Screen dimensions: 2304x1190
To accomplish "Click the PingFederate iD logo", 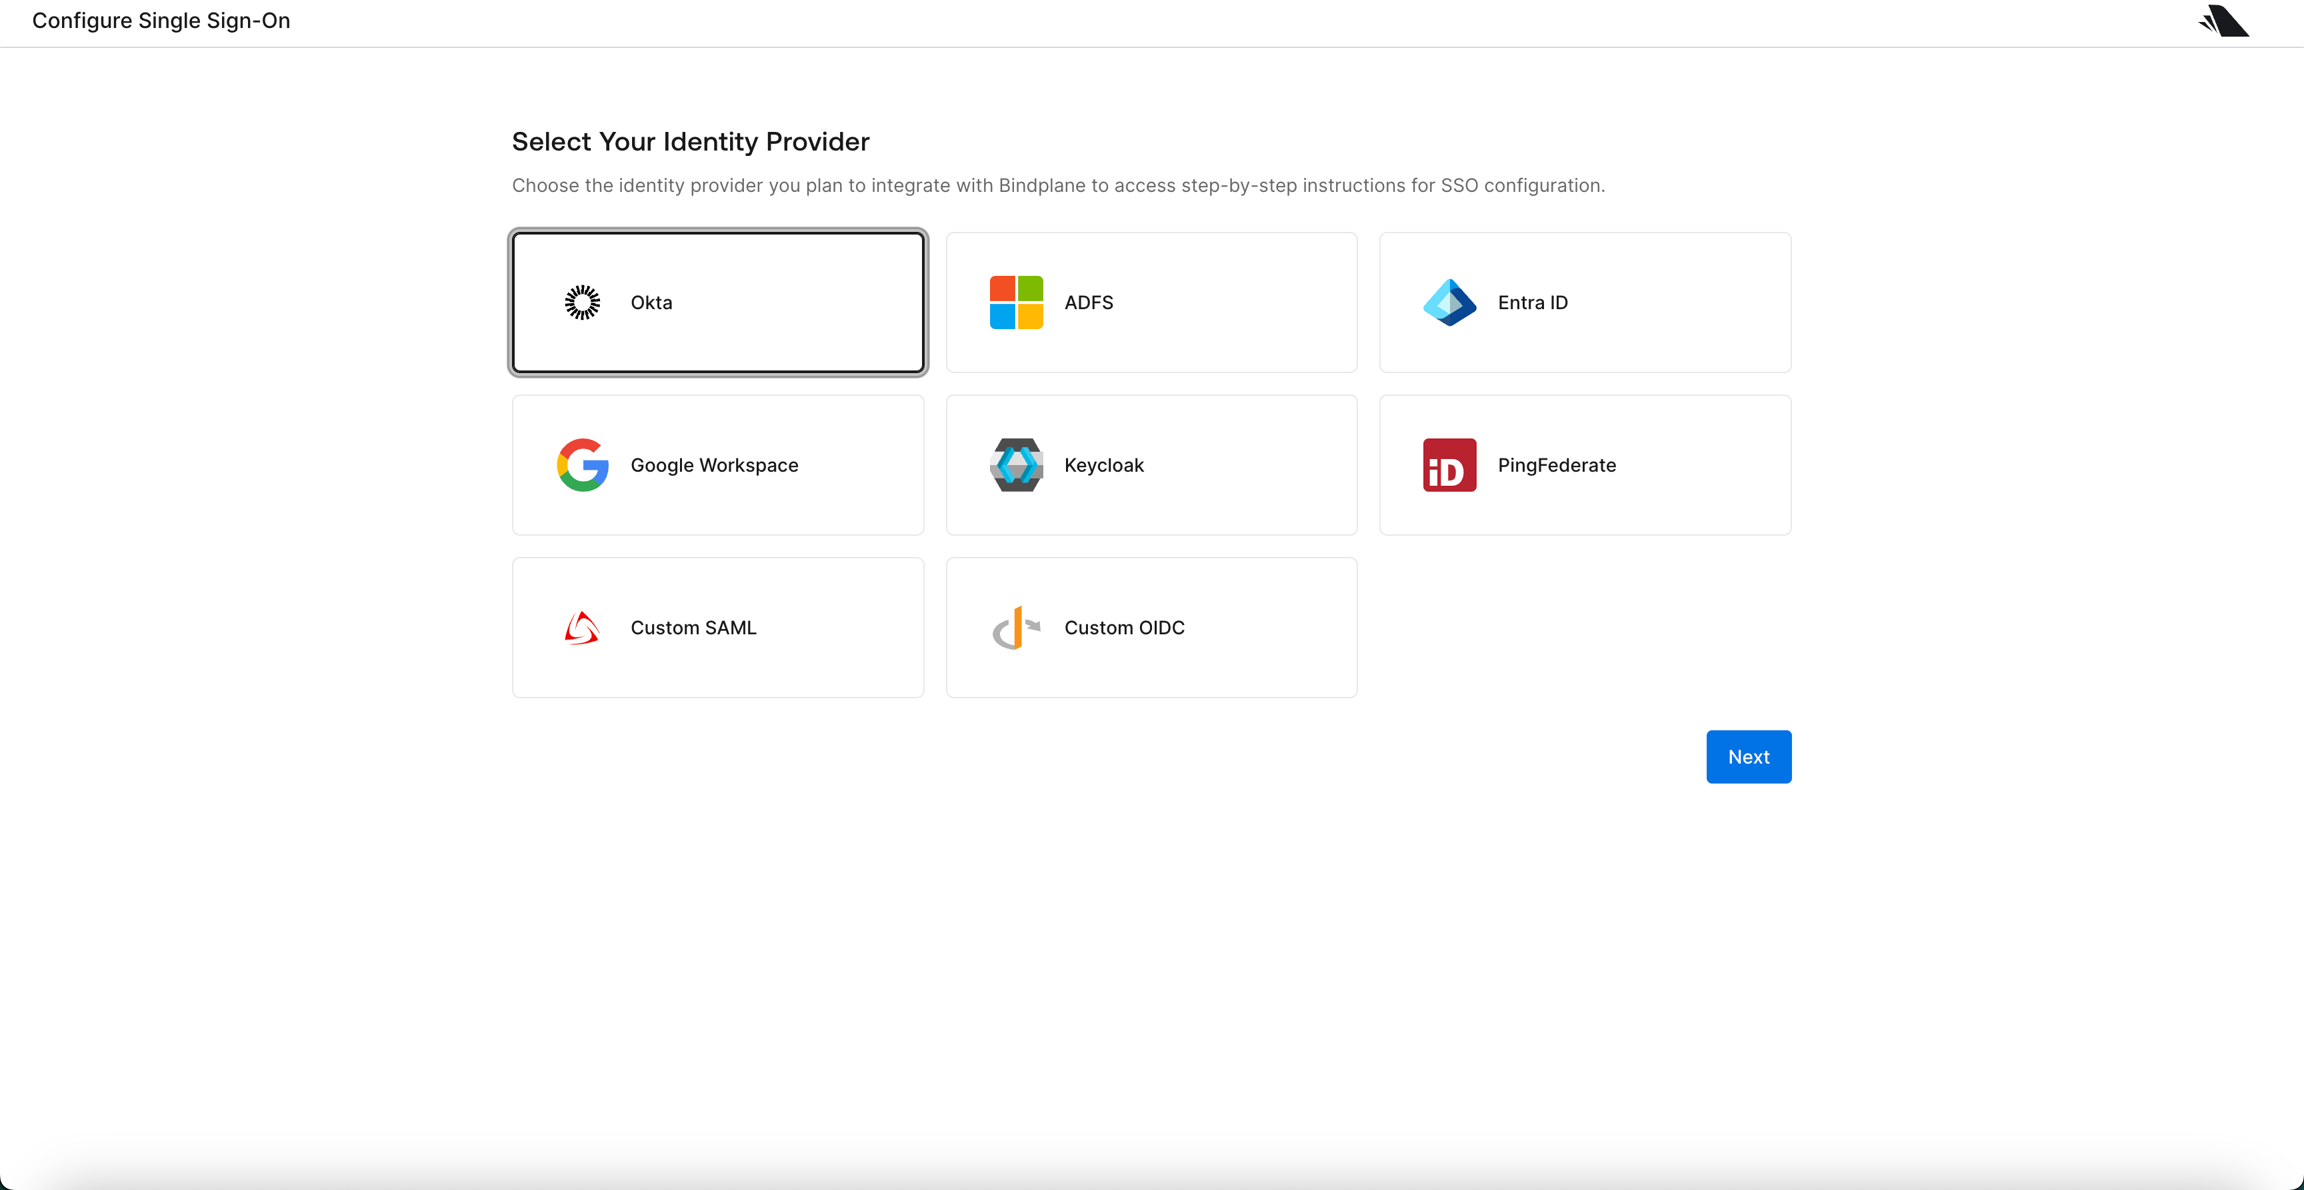I will click(x=1449, y=464).
